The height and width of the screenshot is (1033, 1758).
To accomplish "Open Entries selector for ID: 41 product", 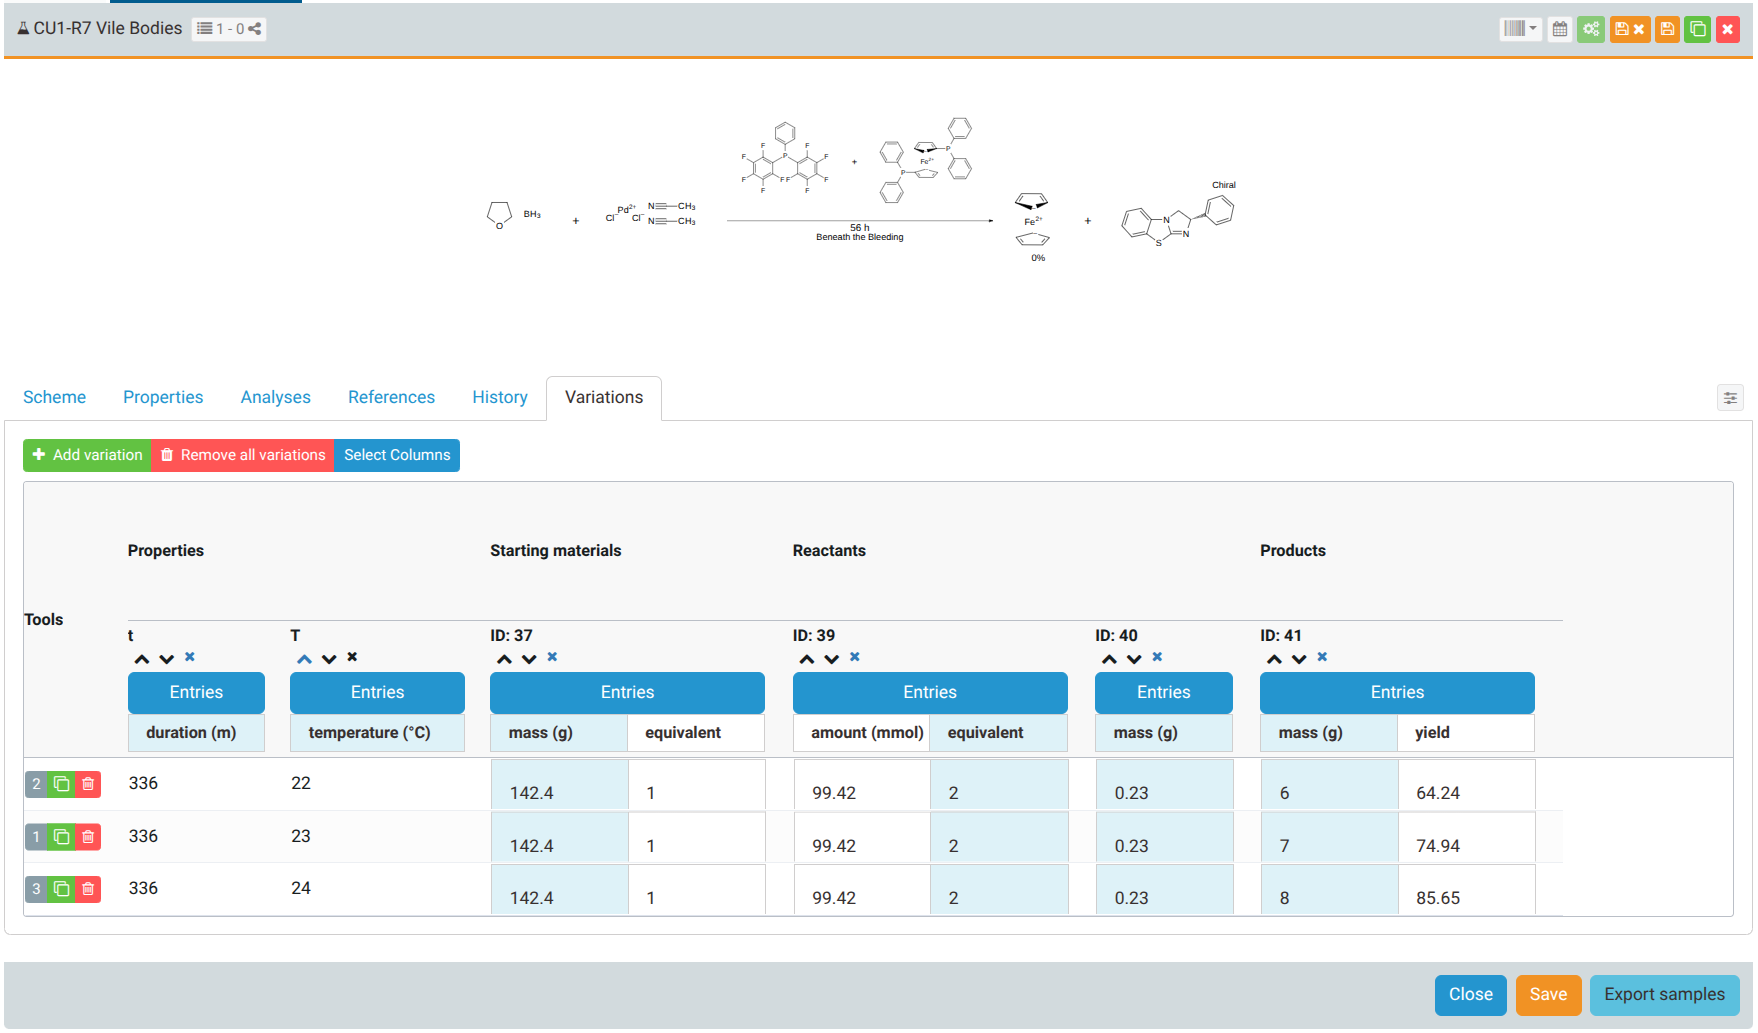I will point(1396,692).
